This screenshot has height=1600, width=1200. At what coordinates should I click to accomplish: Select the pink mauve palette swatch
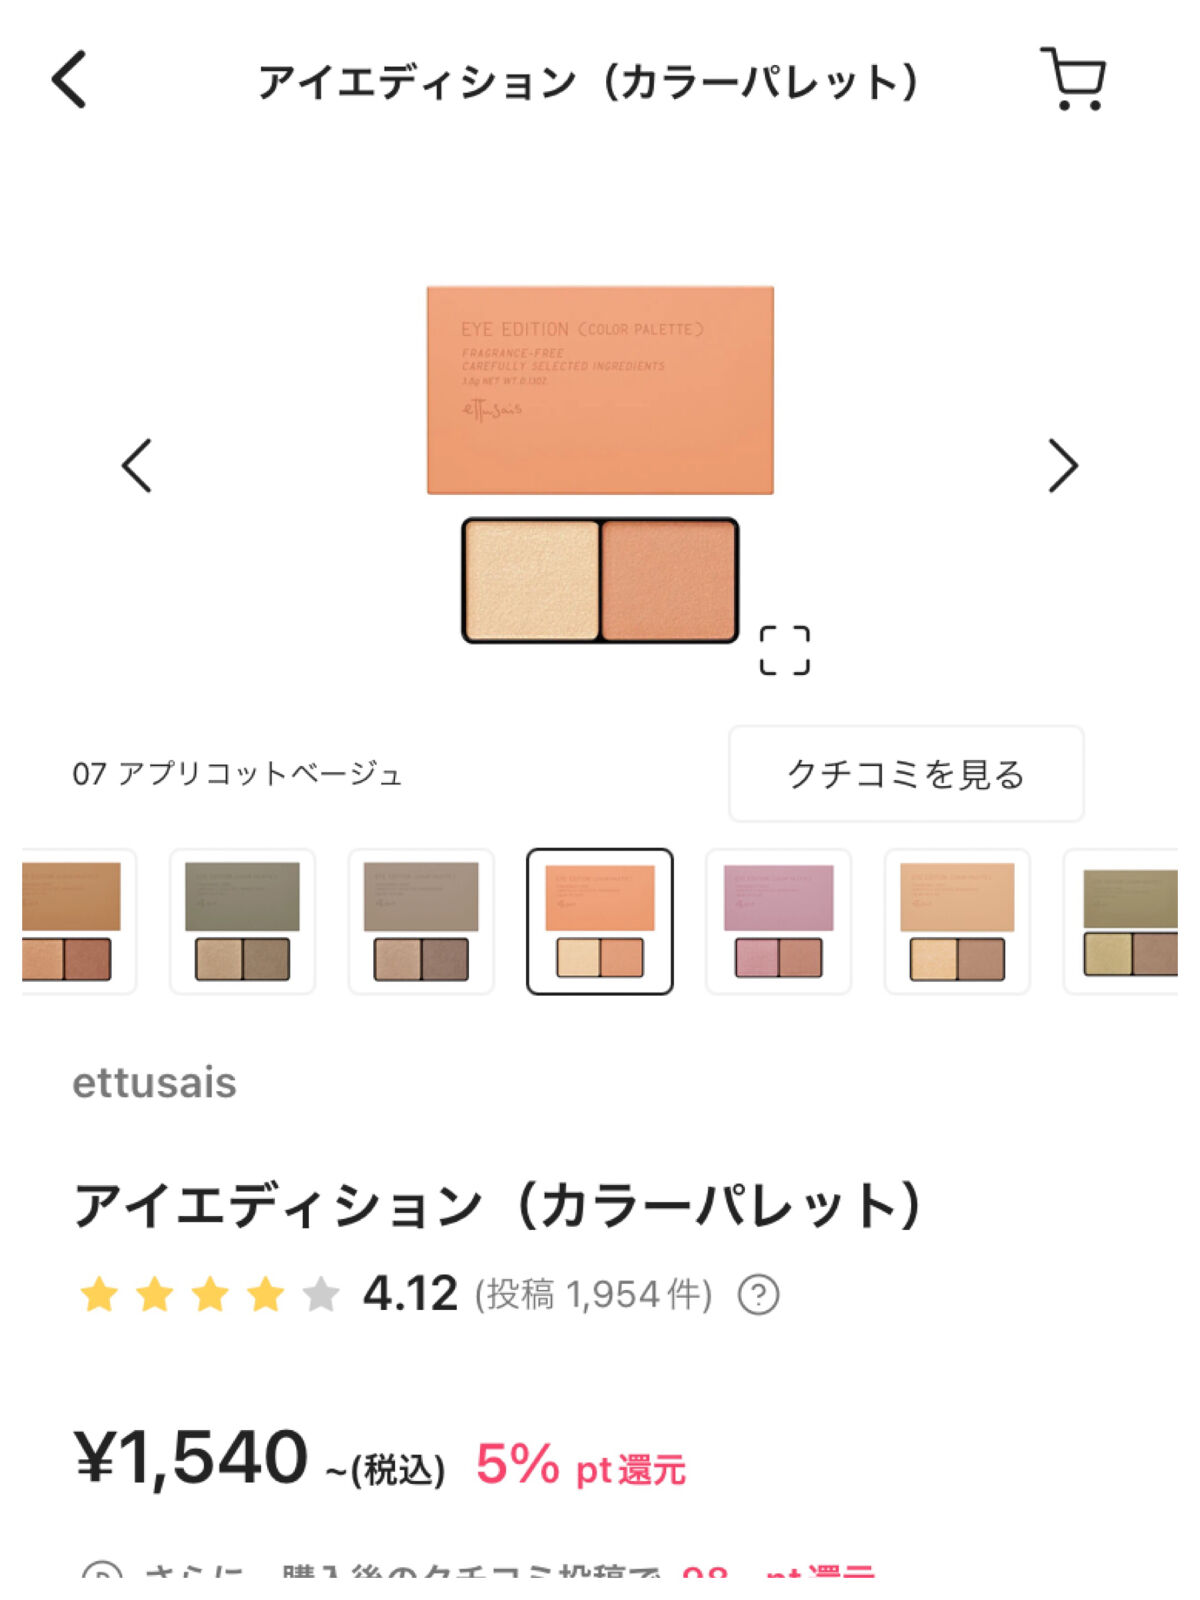(778, 921)
